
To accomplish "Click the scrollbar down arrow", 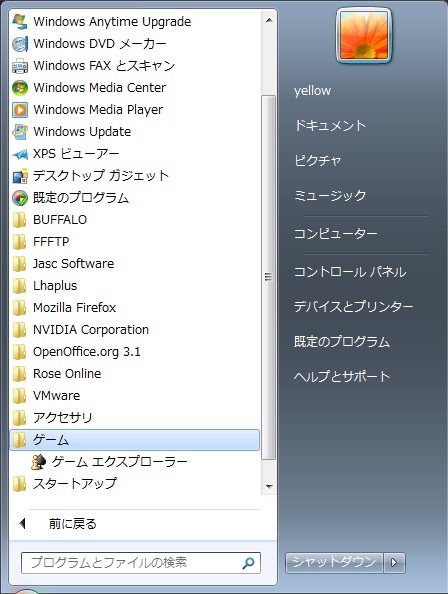I will click(x=269, y=486).
